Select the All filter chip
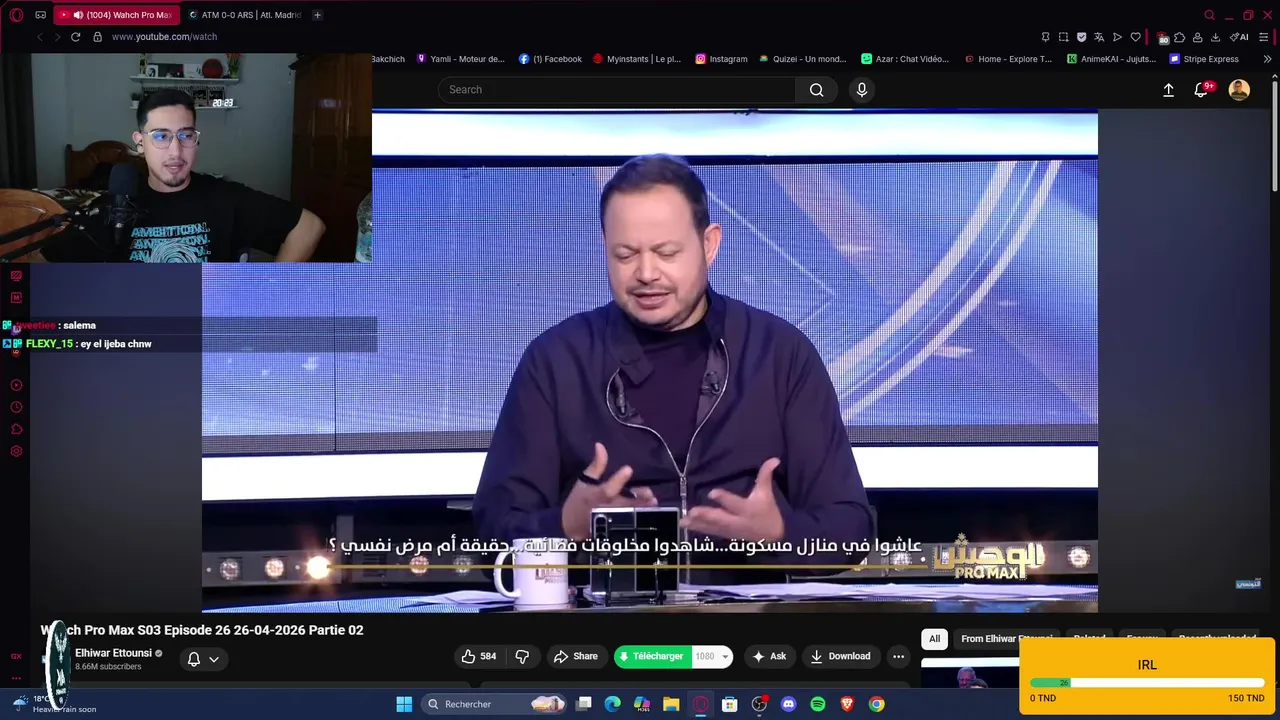1280x720 pixels. coord(934,639)
